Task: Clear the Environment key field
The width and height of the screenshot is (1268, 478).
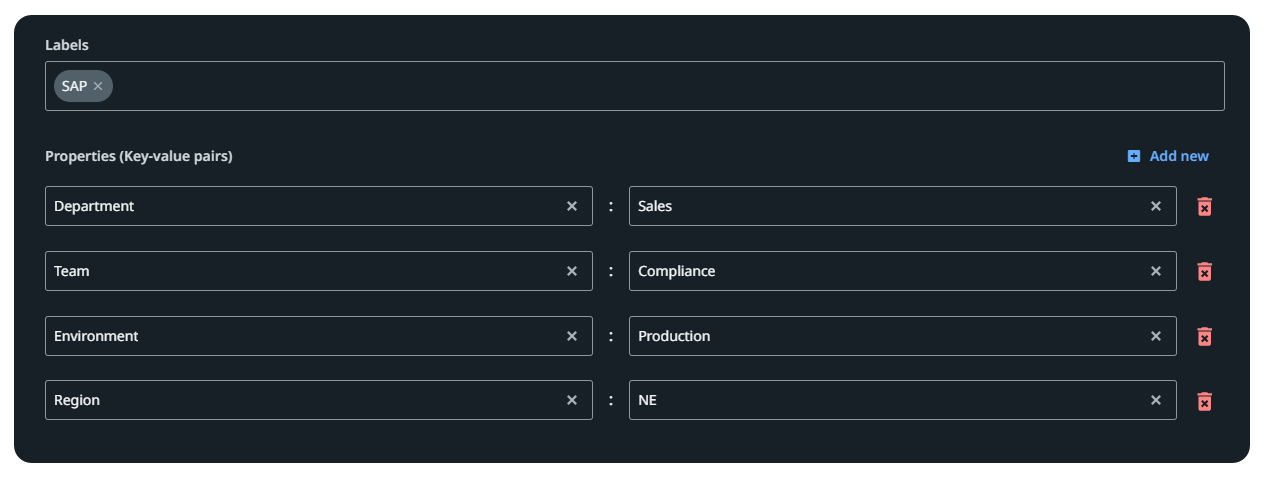Action: point(572,336)
